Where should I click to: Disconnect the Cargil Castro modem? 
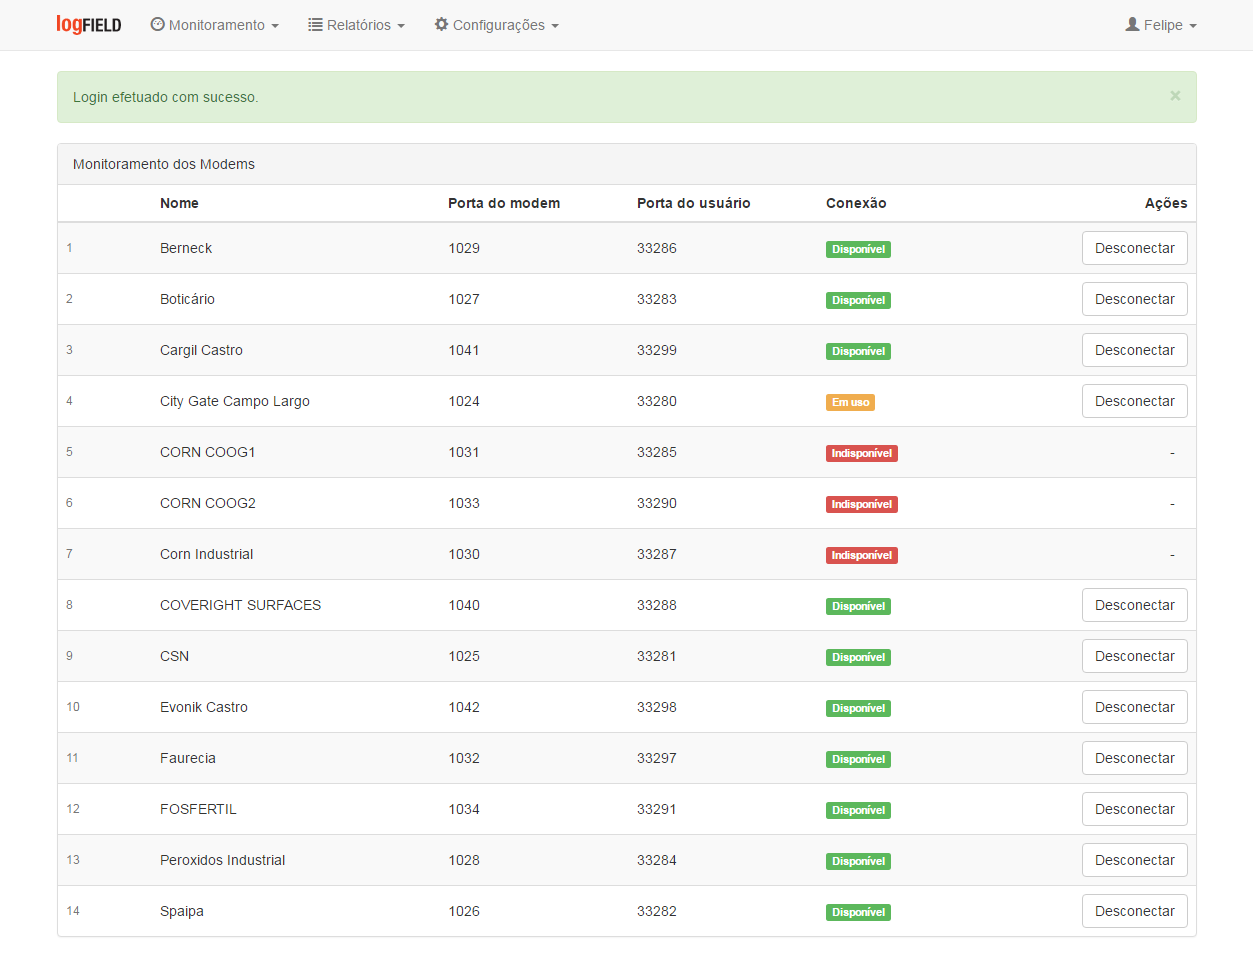click(x=1135, y=350)
